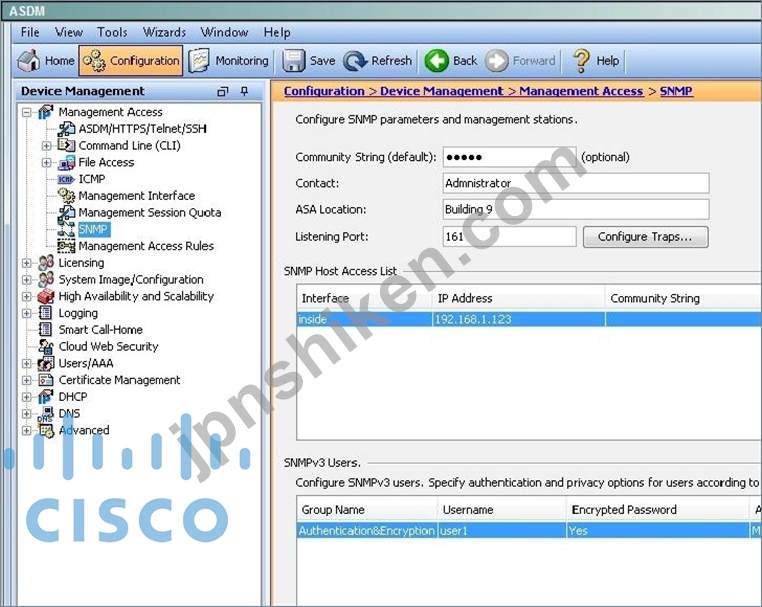Viewport: 762px width, 607px height.
Task: Expand the Logging node
Action: [26, 313]
